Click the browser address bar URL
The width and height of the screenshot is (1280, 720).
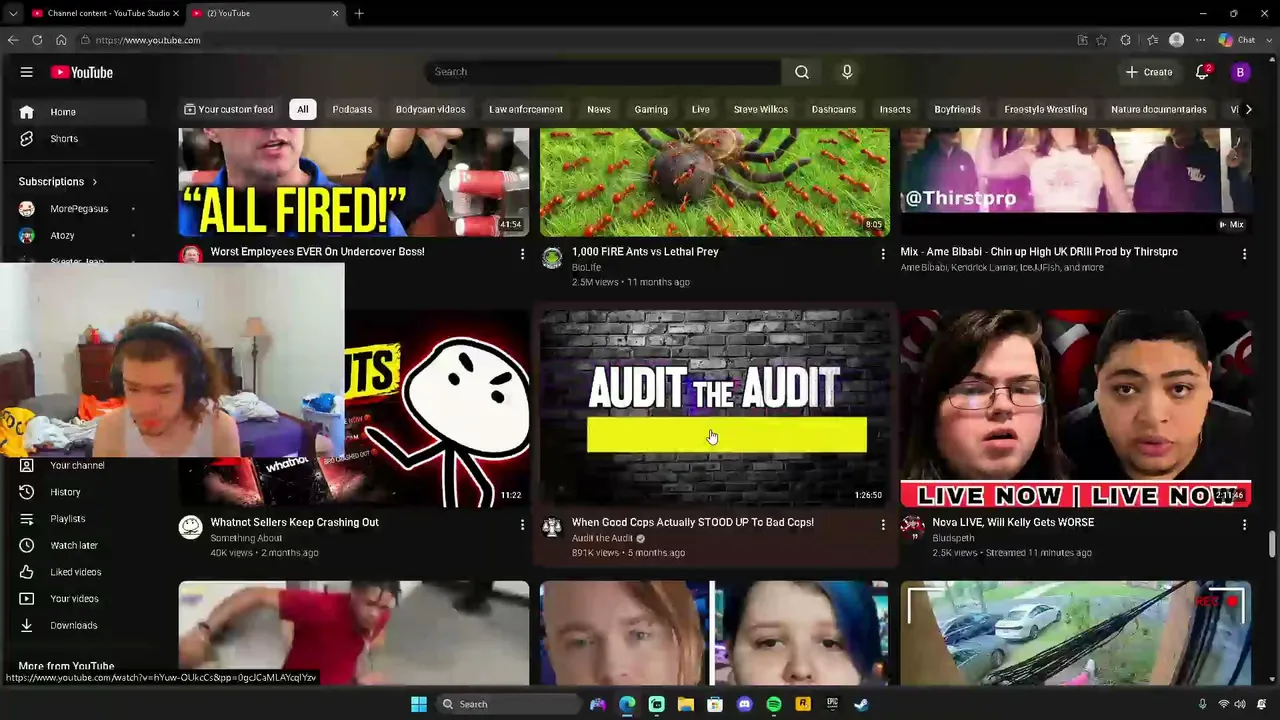click(148, 40)
